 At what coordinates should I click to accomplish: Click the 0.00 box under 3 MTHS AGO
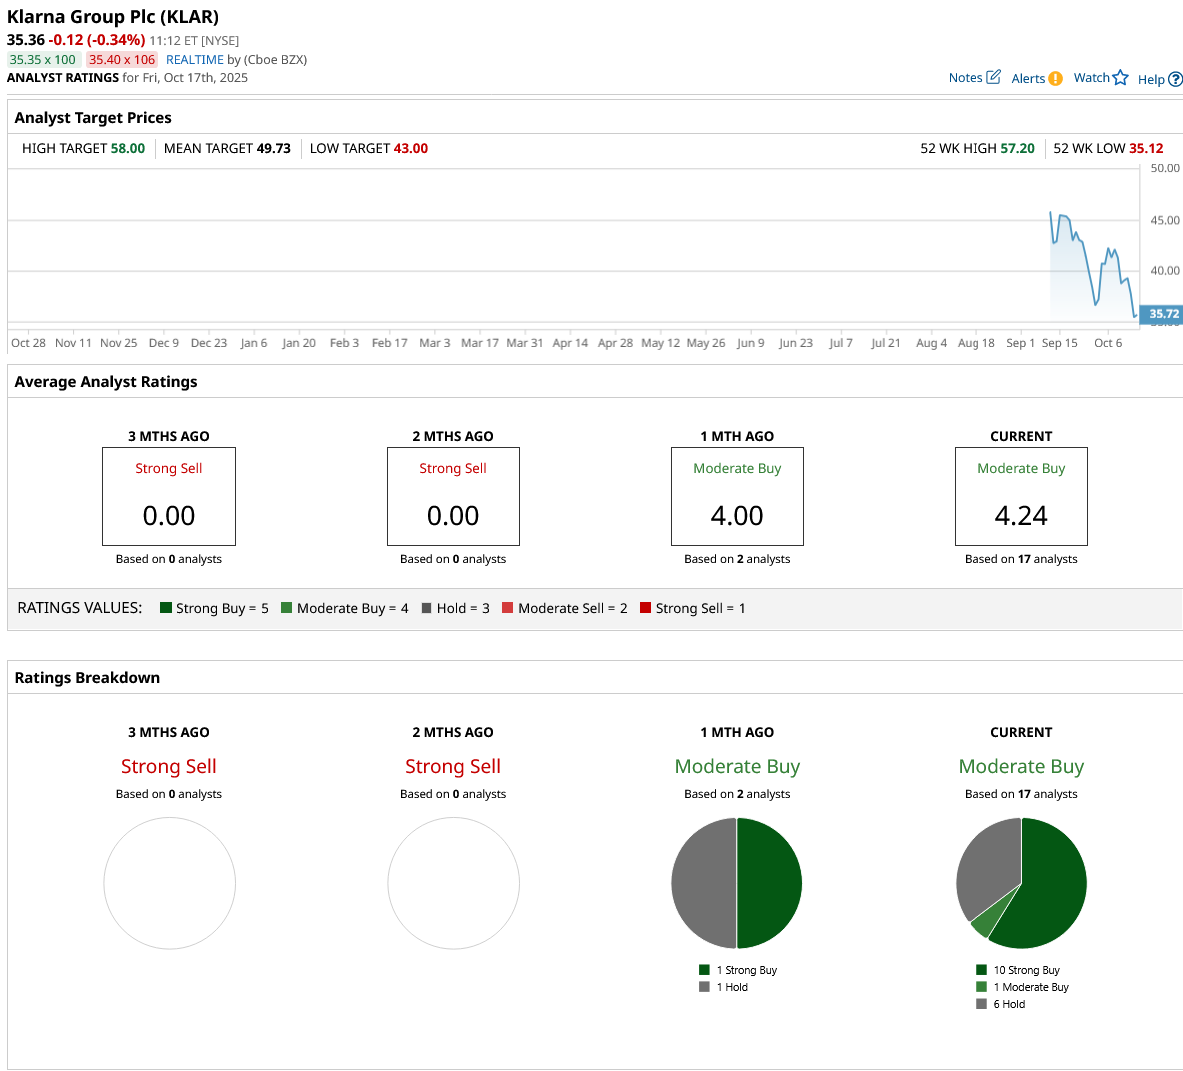tap(169, 496)
